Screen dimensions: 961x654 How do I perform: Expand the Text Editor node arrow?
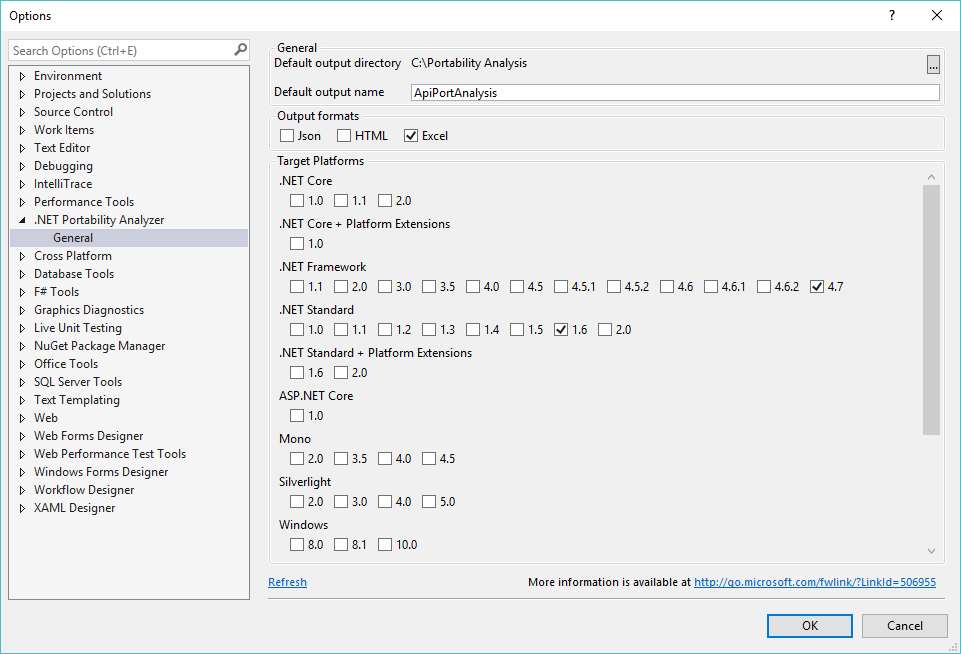pyautogui.click(x=22, y=148)
